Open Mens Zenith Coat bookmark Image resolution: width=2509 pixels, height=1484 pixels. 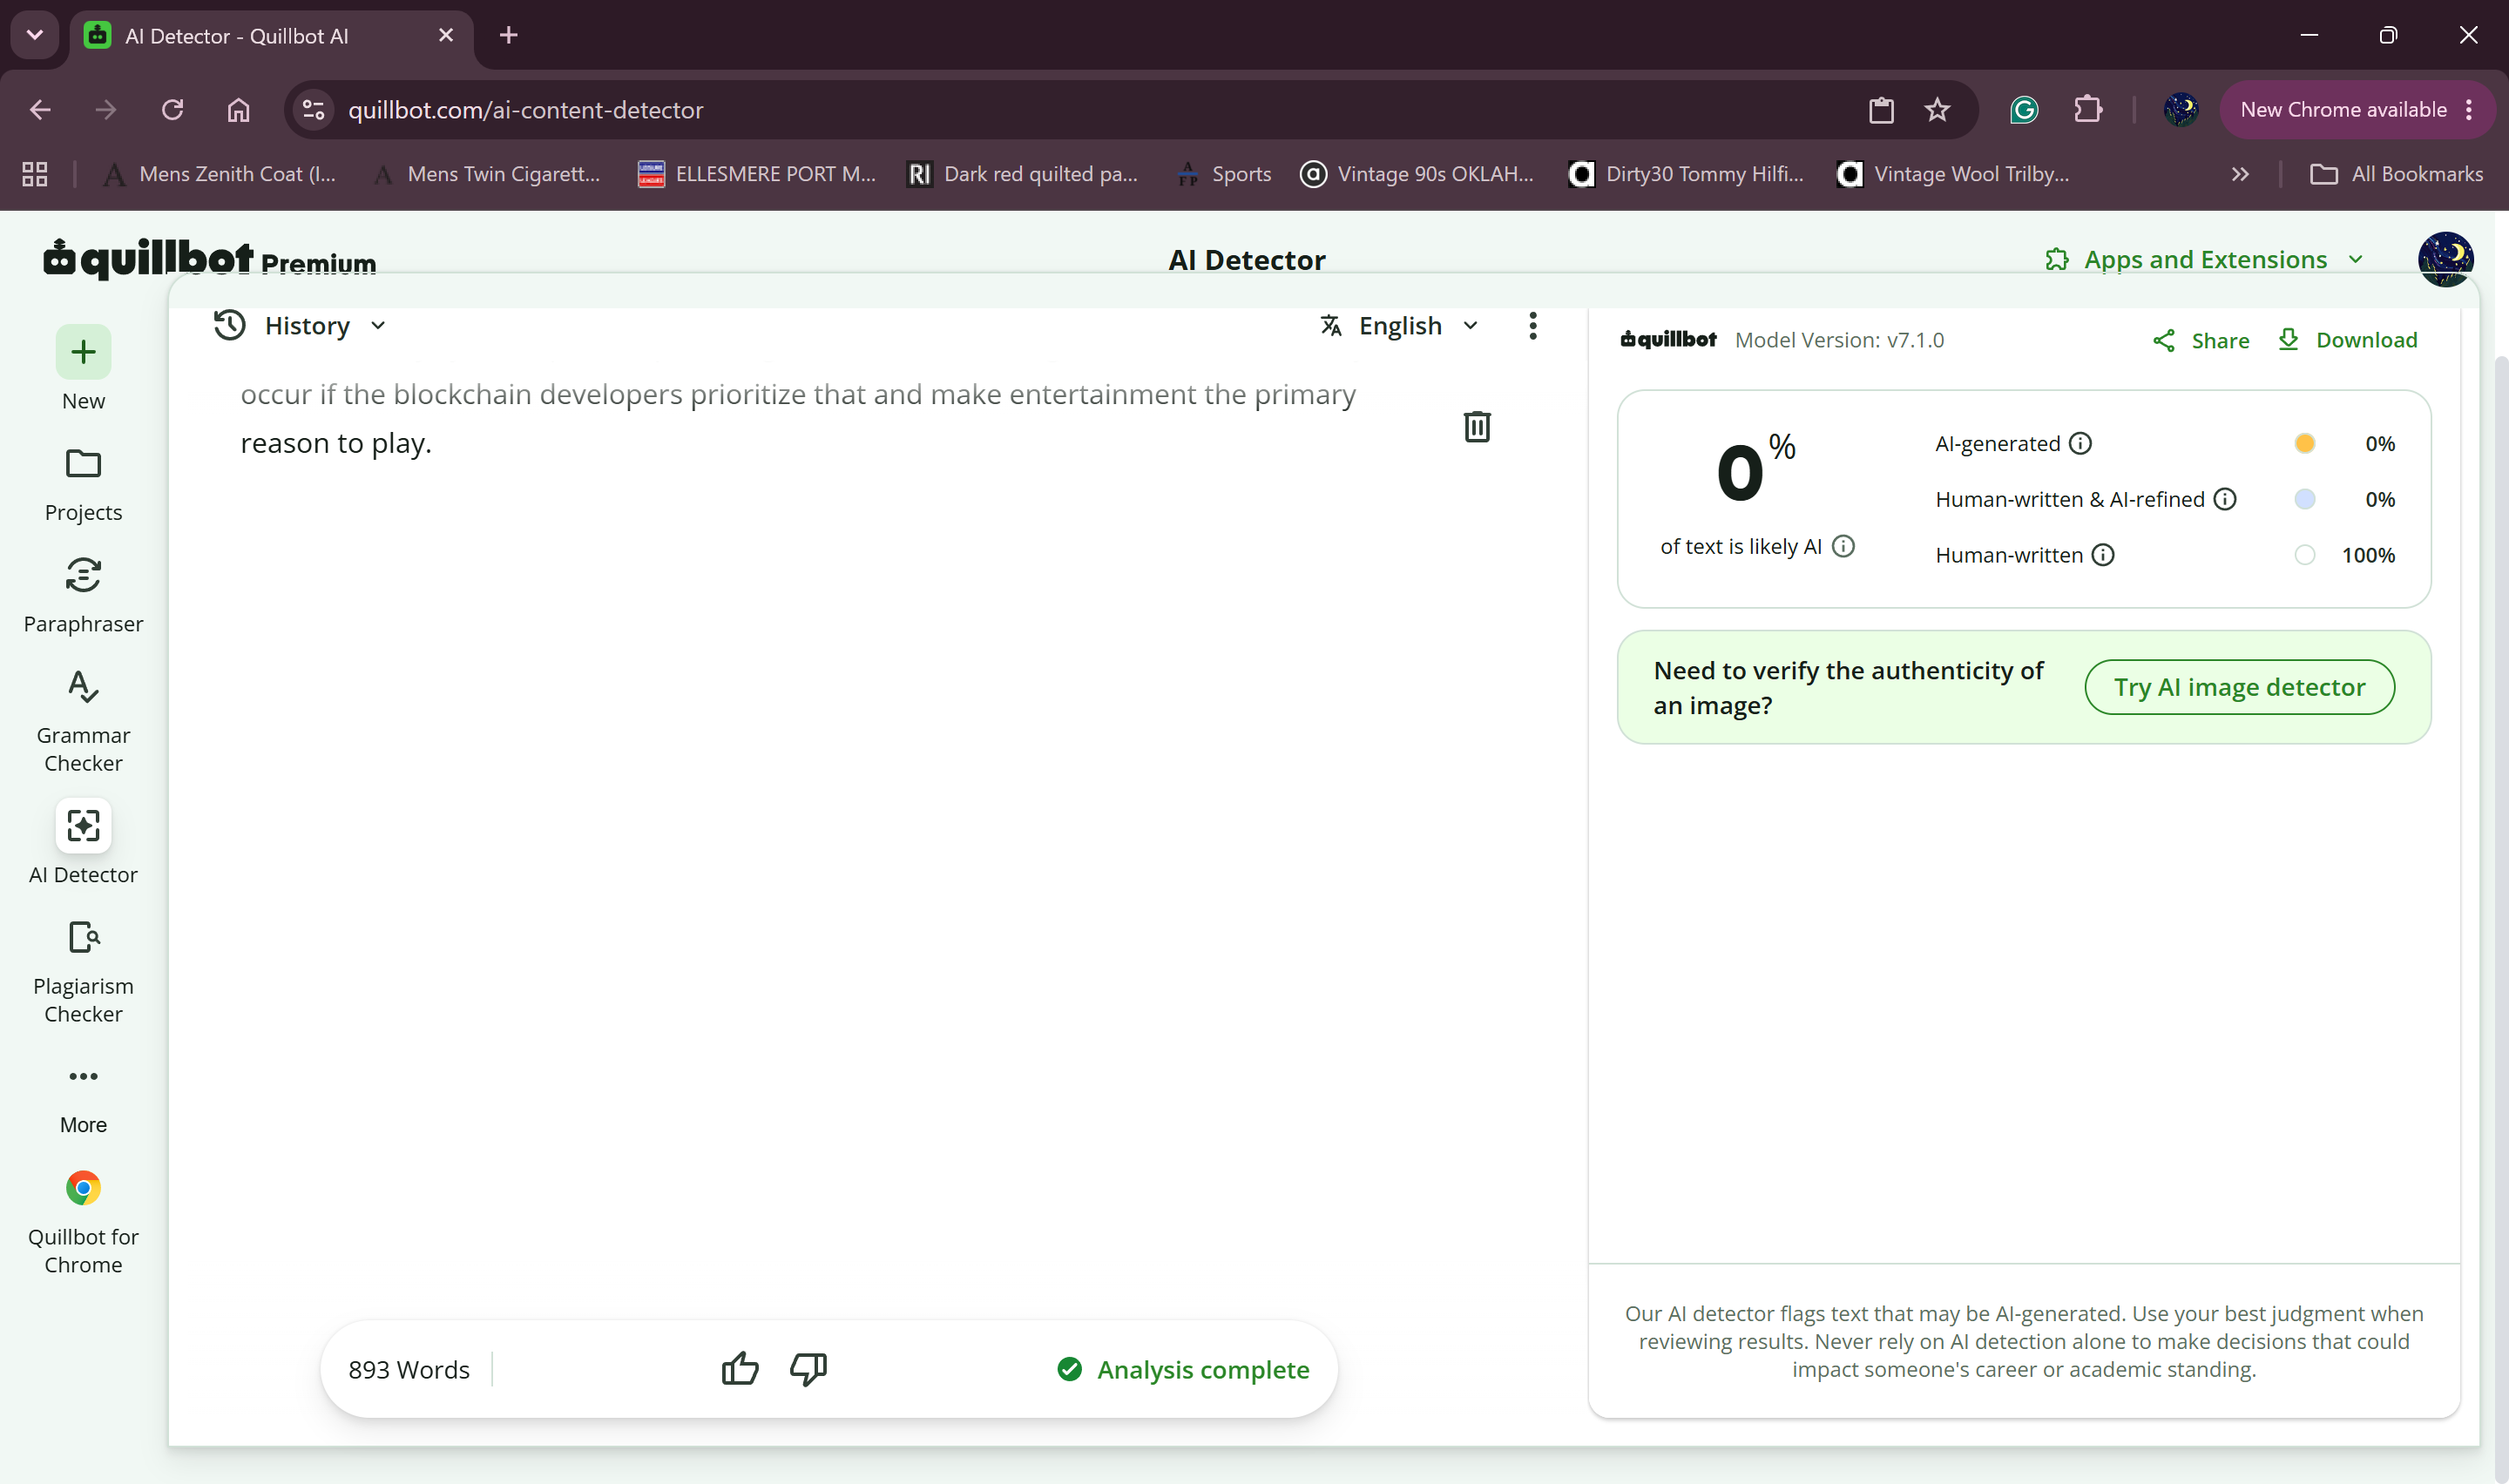pos(221,174)
